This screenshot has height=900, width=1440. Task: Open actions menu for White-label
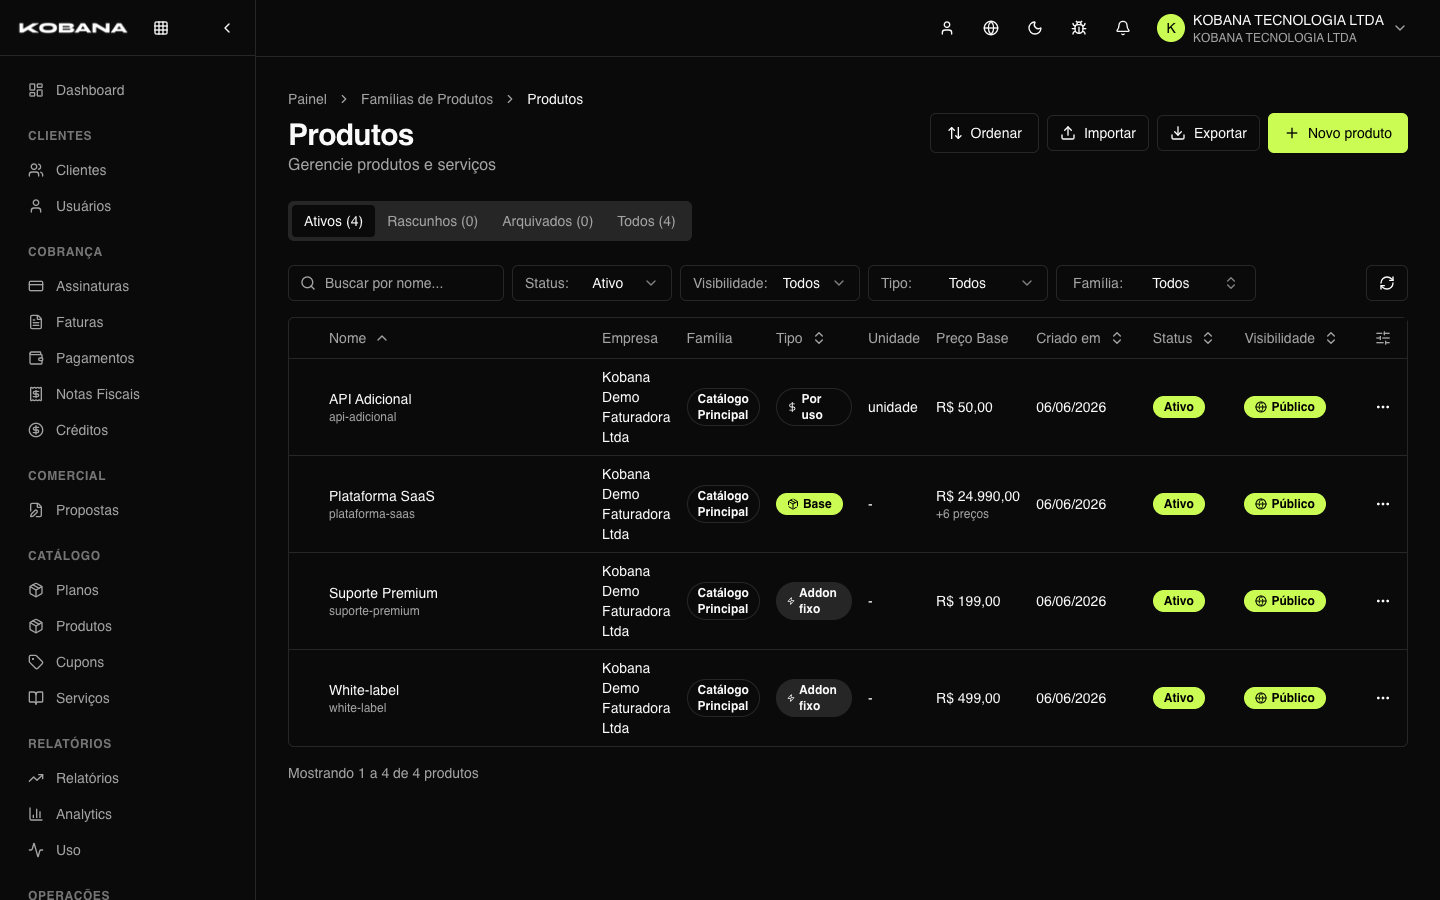coord(1383,698)
